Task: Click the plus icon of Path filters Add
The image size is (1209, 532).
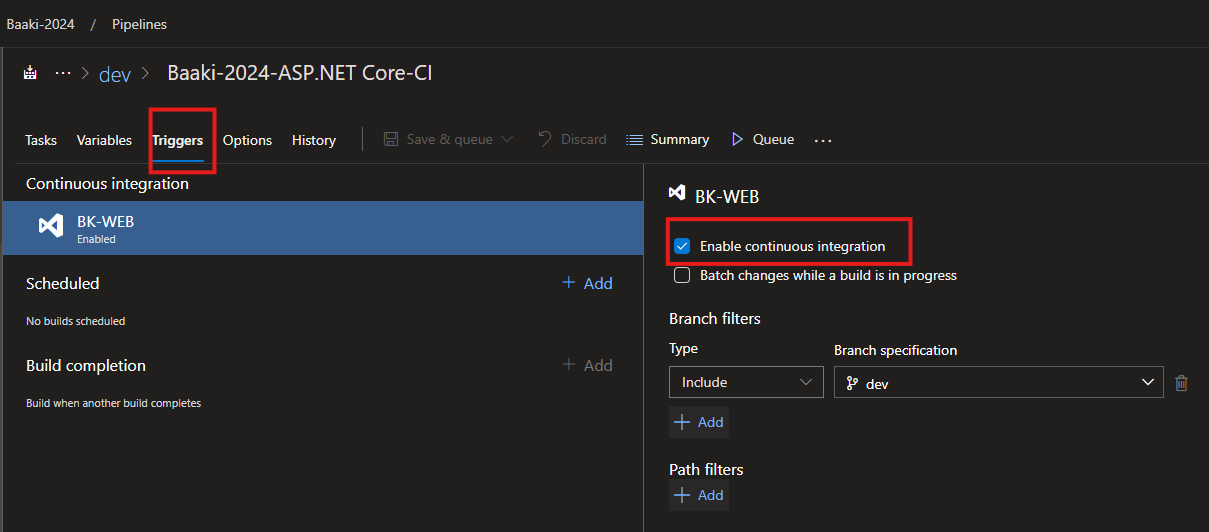Action: pos(683,495)
